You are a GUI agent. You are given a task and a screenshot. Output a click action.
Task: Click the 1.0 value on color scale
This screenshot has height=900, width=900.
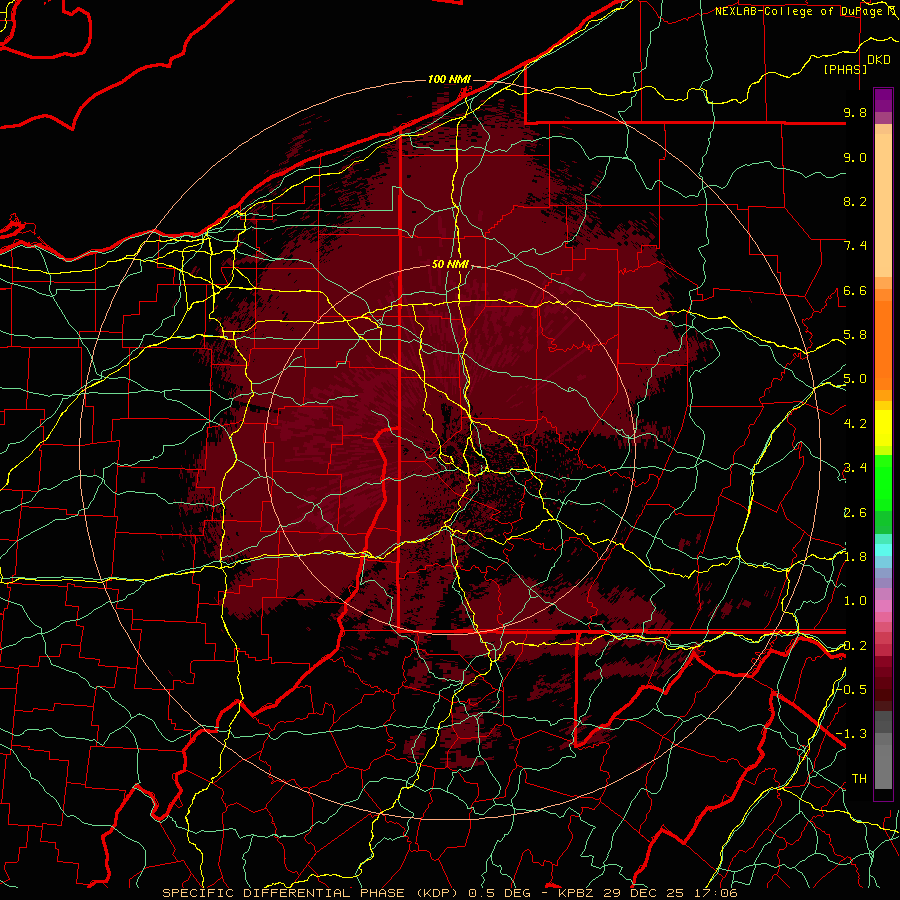pos(855,601)
